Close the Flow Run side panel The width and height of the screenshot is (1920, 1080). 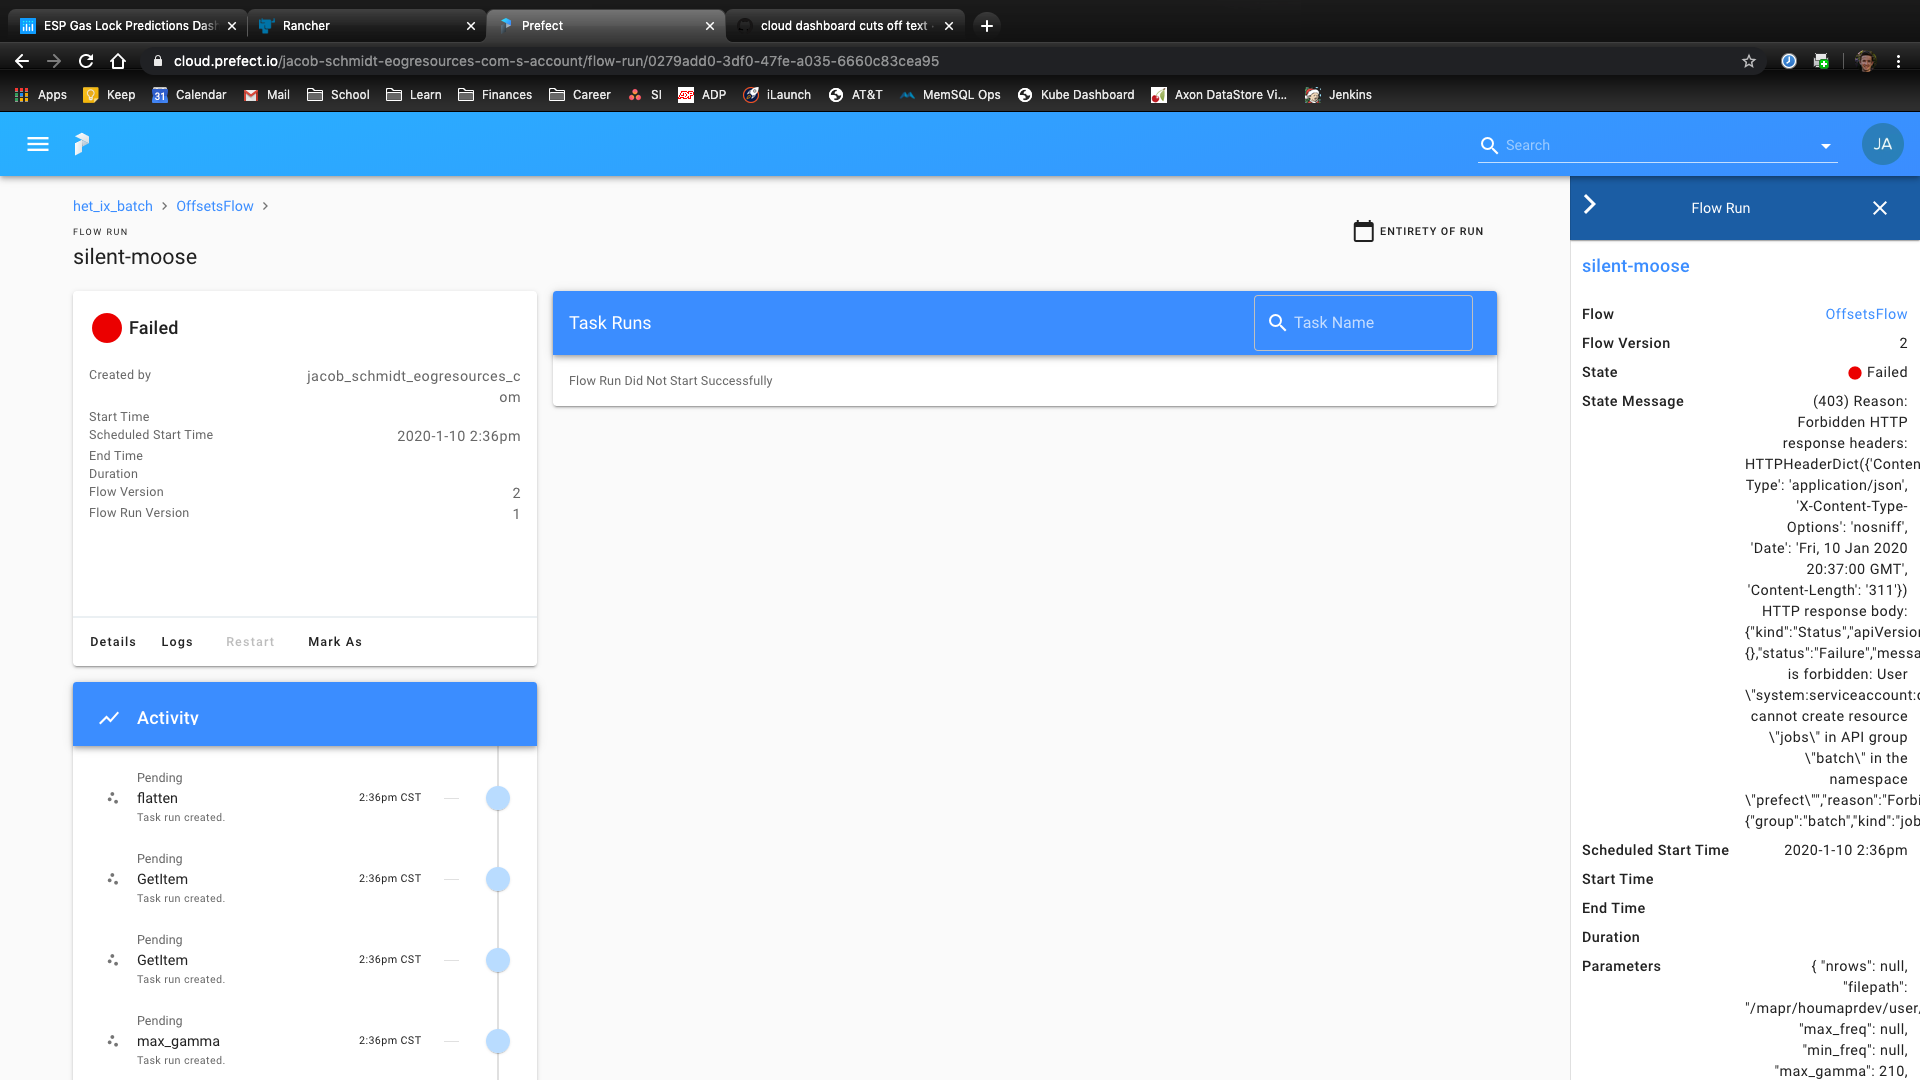1880,208
